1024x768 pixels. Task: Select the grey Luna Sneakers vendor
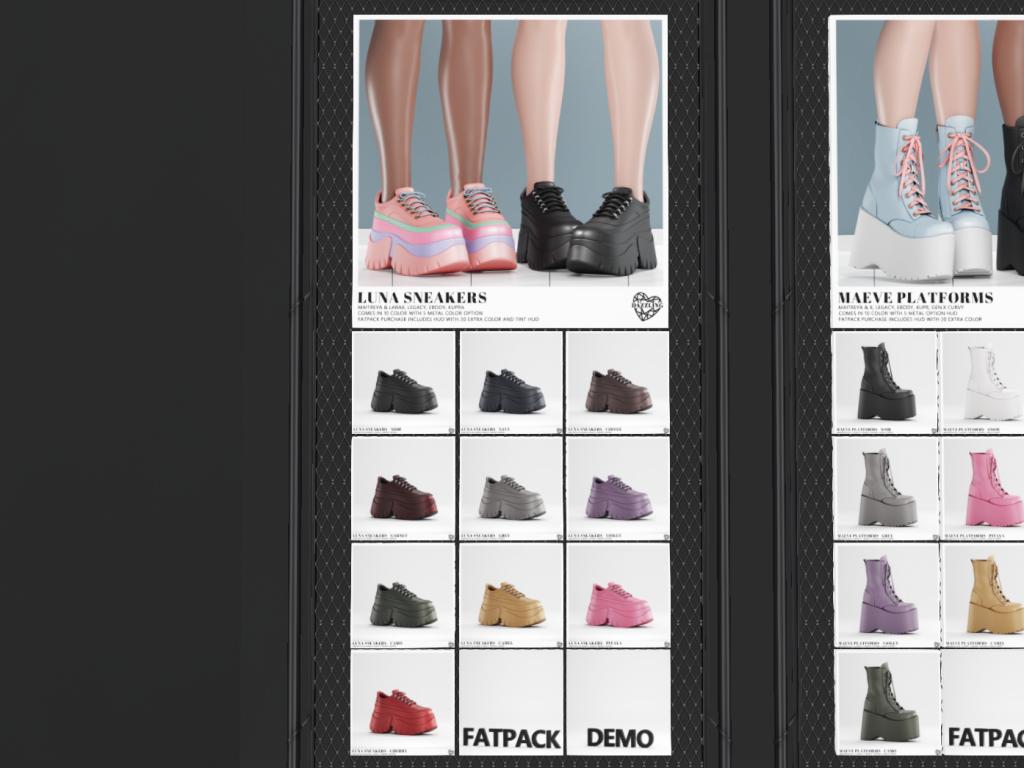click(x=511, y=490)
